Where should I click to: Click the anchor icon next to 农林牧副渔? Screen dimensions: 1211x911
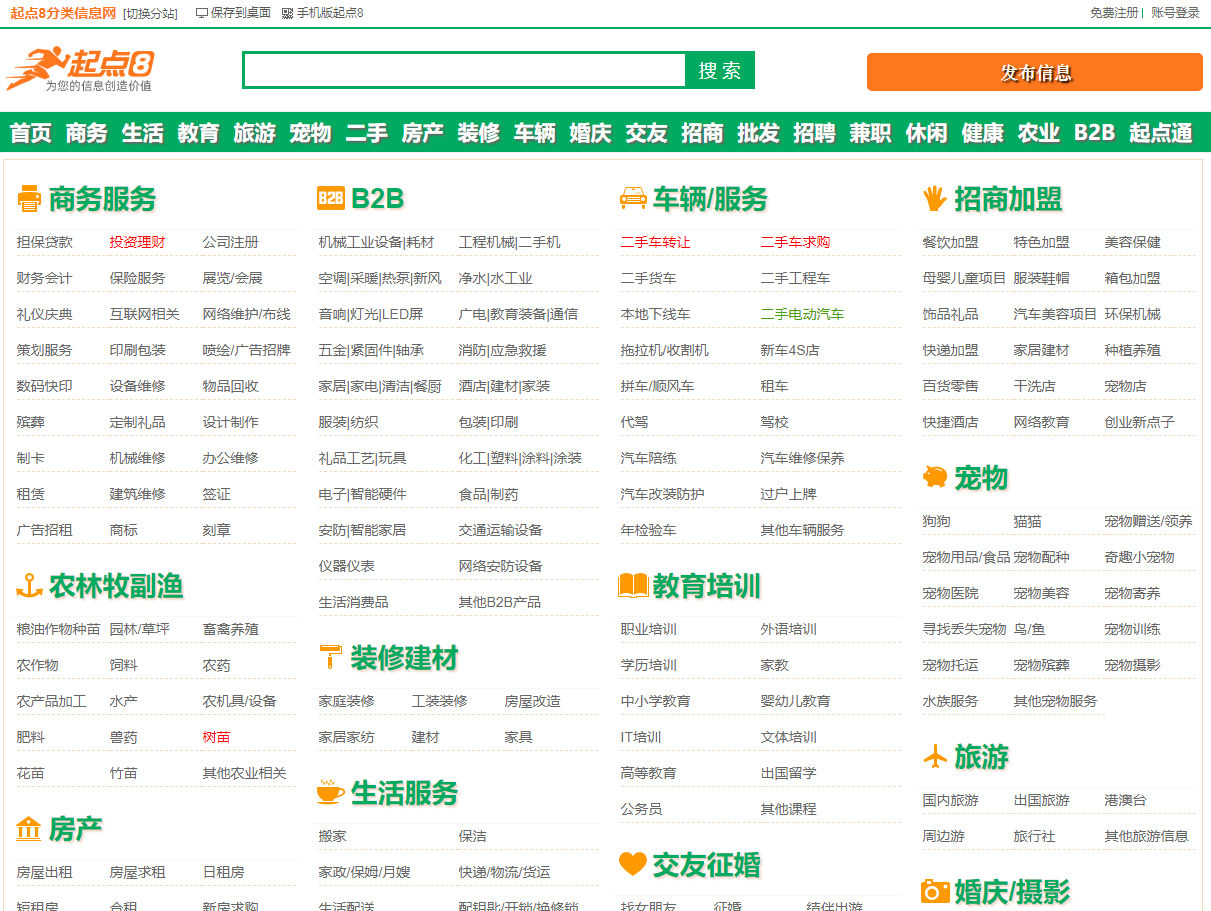(x=30, y=584)
